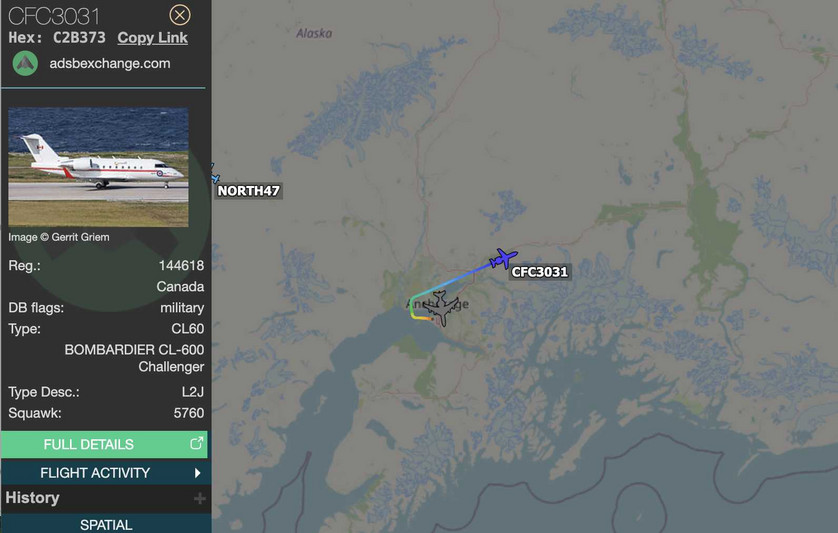Click the NORTH47 callsign label
838x533 pixels.
click(249, 191)
